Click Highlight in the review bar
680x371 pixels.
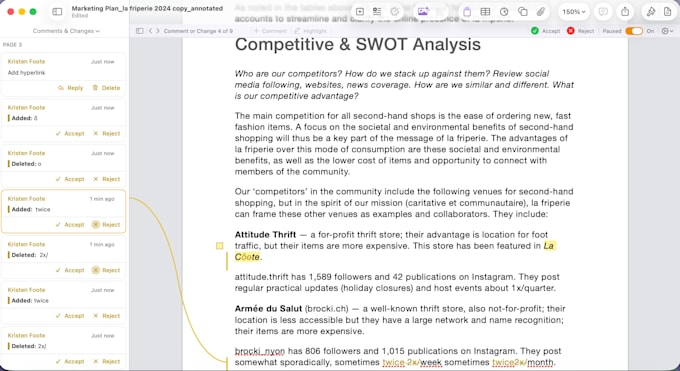(310, 31)
